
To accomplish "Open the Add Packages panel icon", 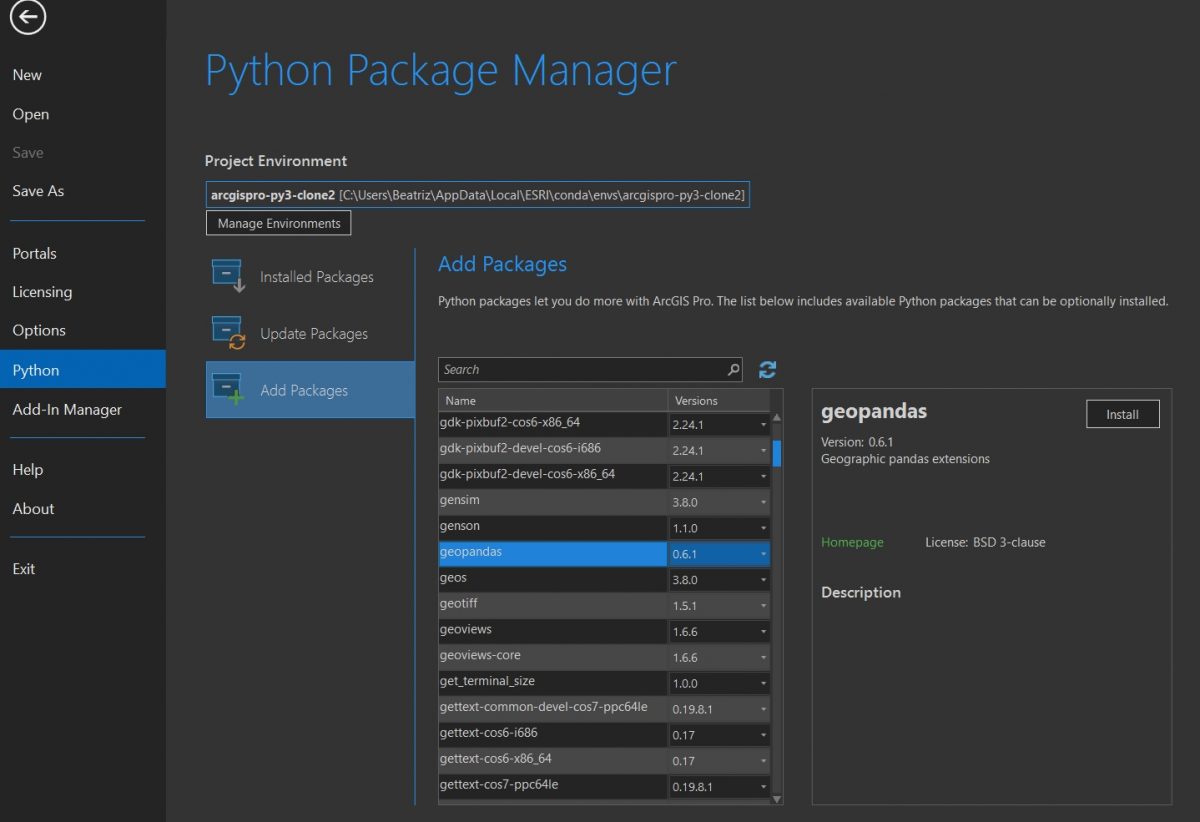I will click(x=226, y=387).
